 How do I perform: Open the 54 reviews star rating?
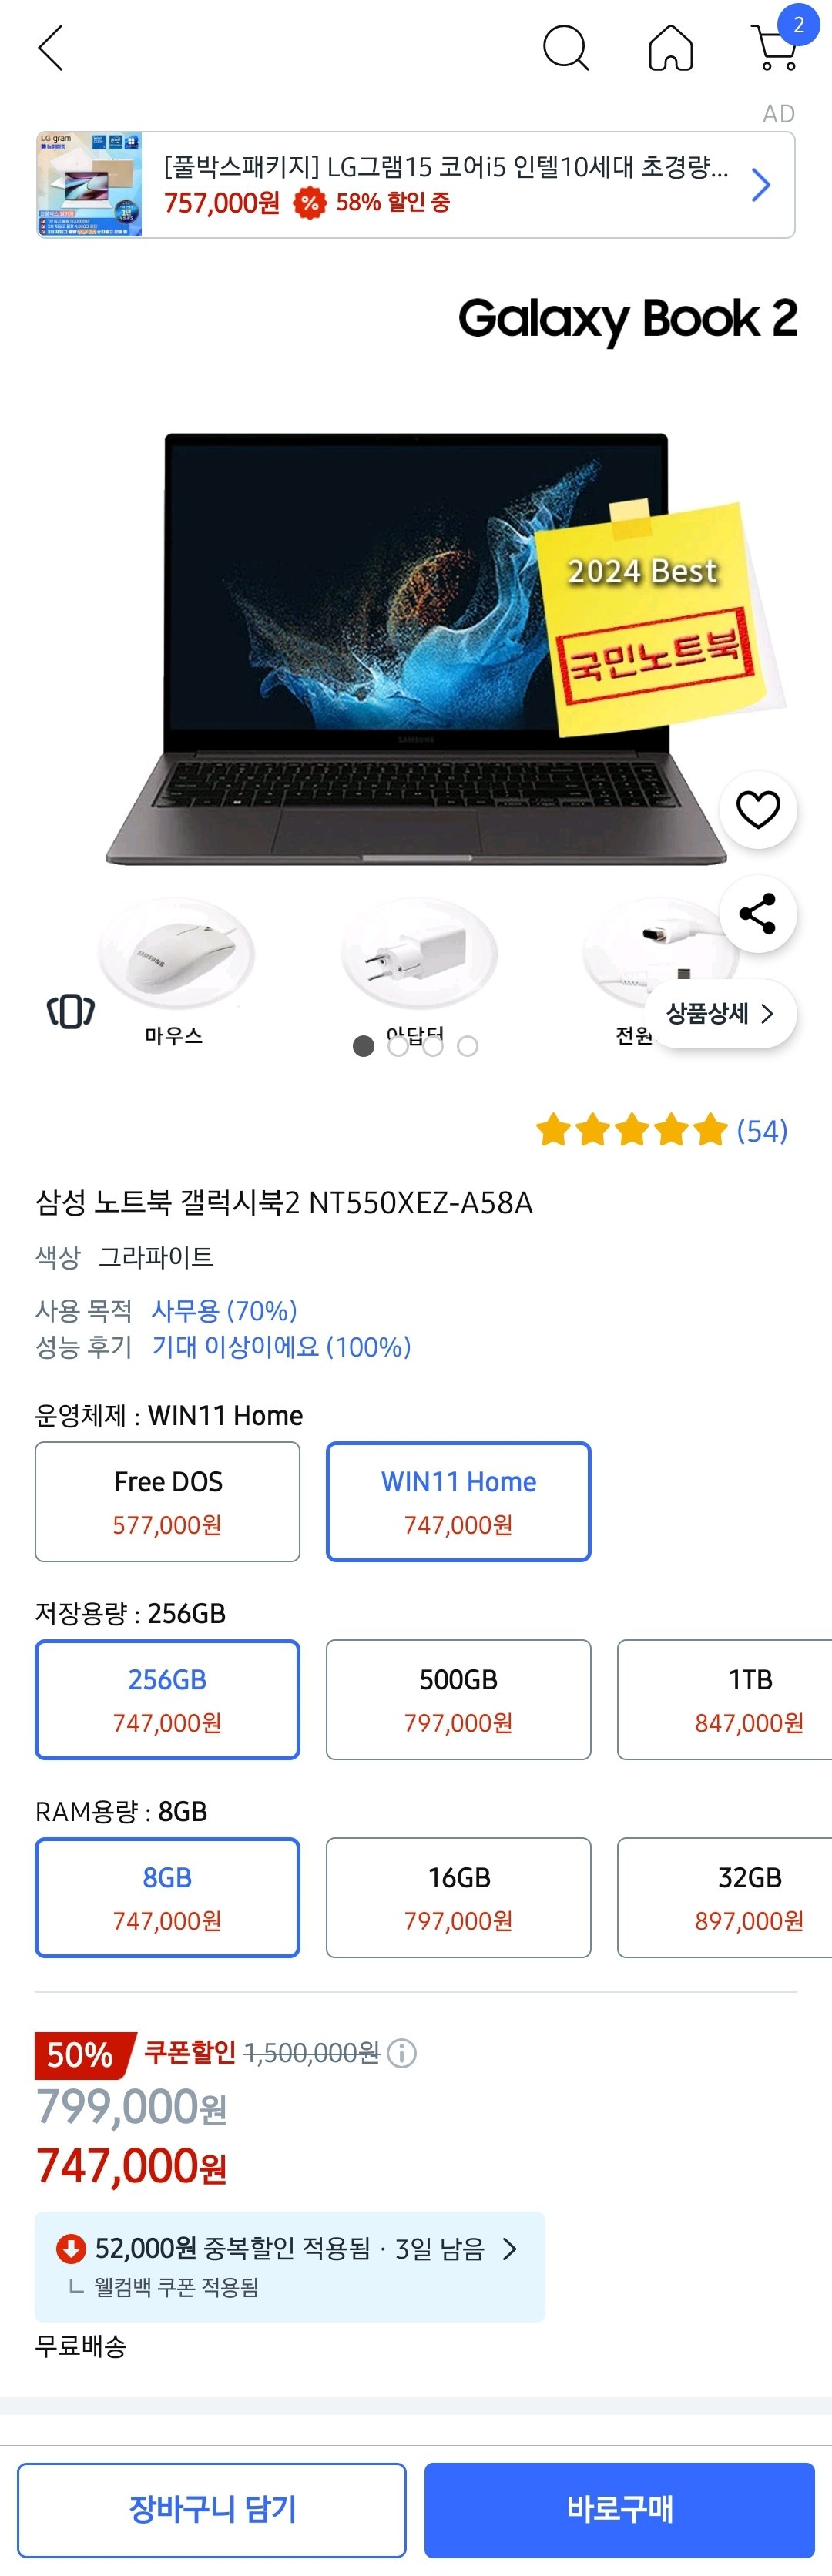pos(661,1131)
